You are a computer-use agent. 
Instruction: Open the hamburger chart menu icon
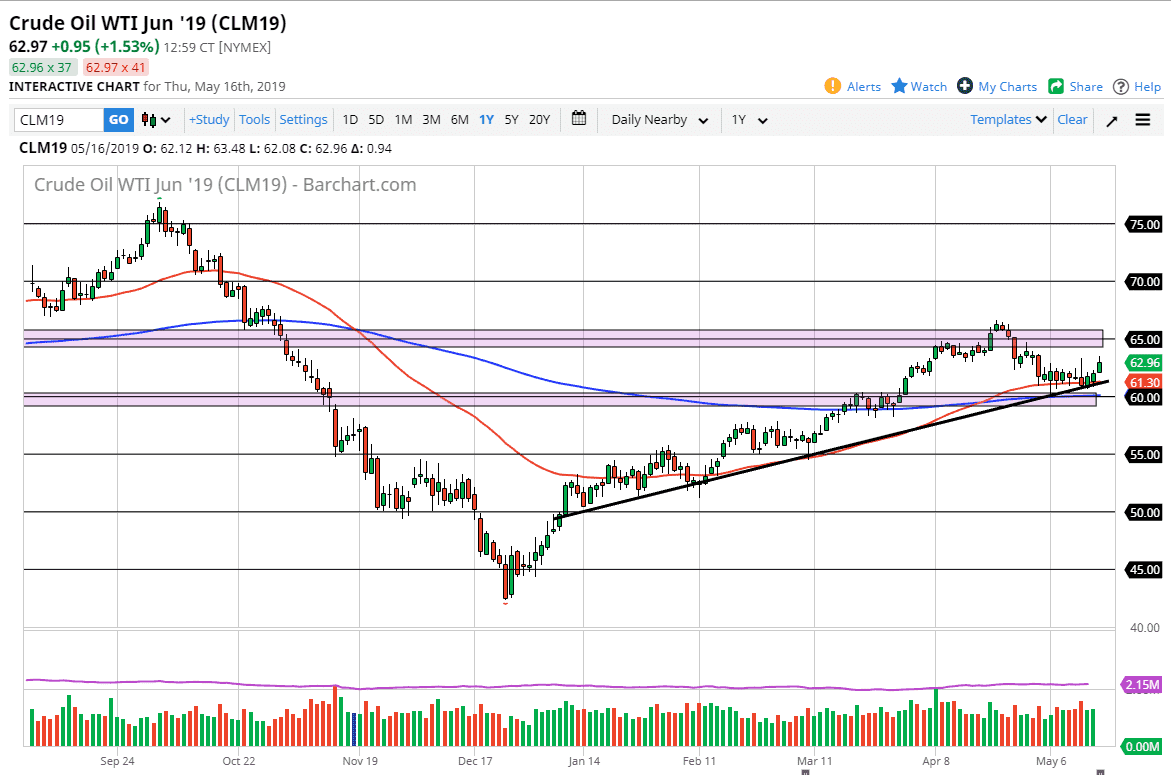point(1142,119)
